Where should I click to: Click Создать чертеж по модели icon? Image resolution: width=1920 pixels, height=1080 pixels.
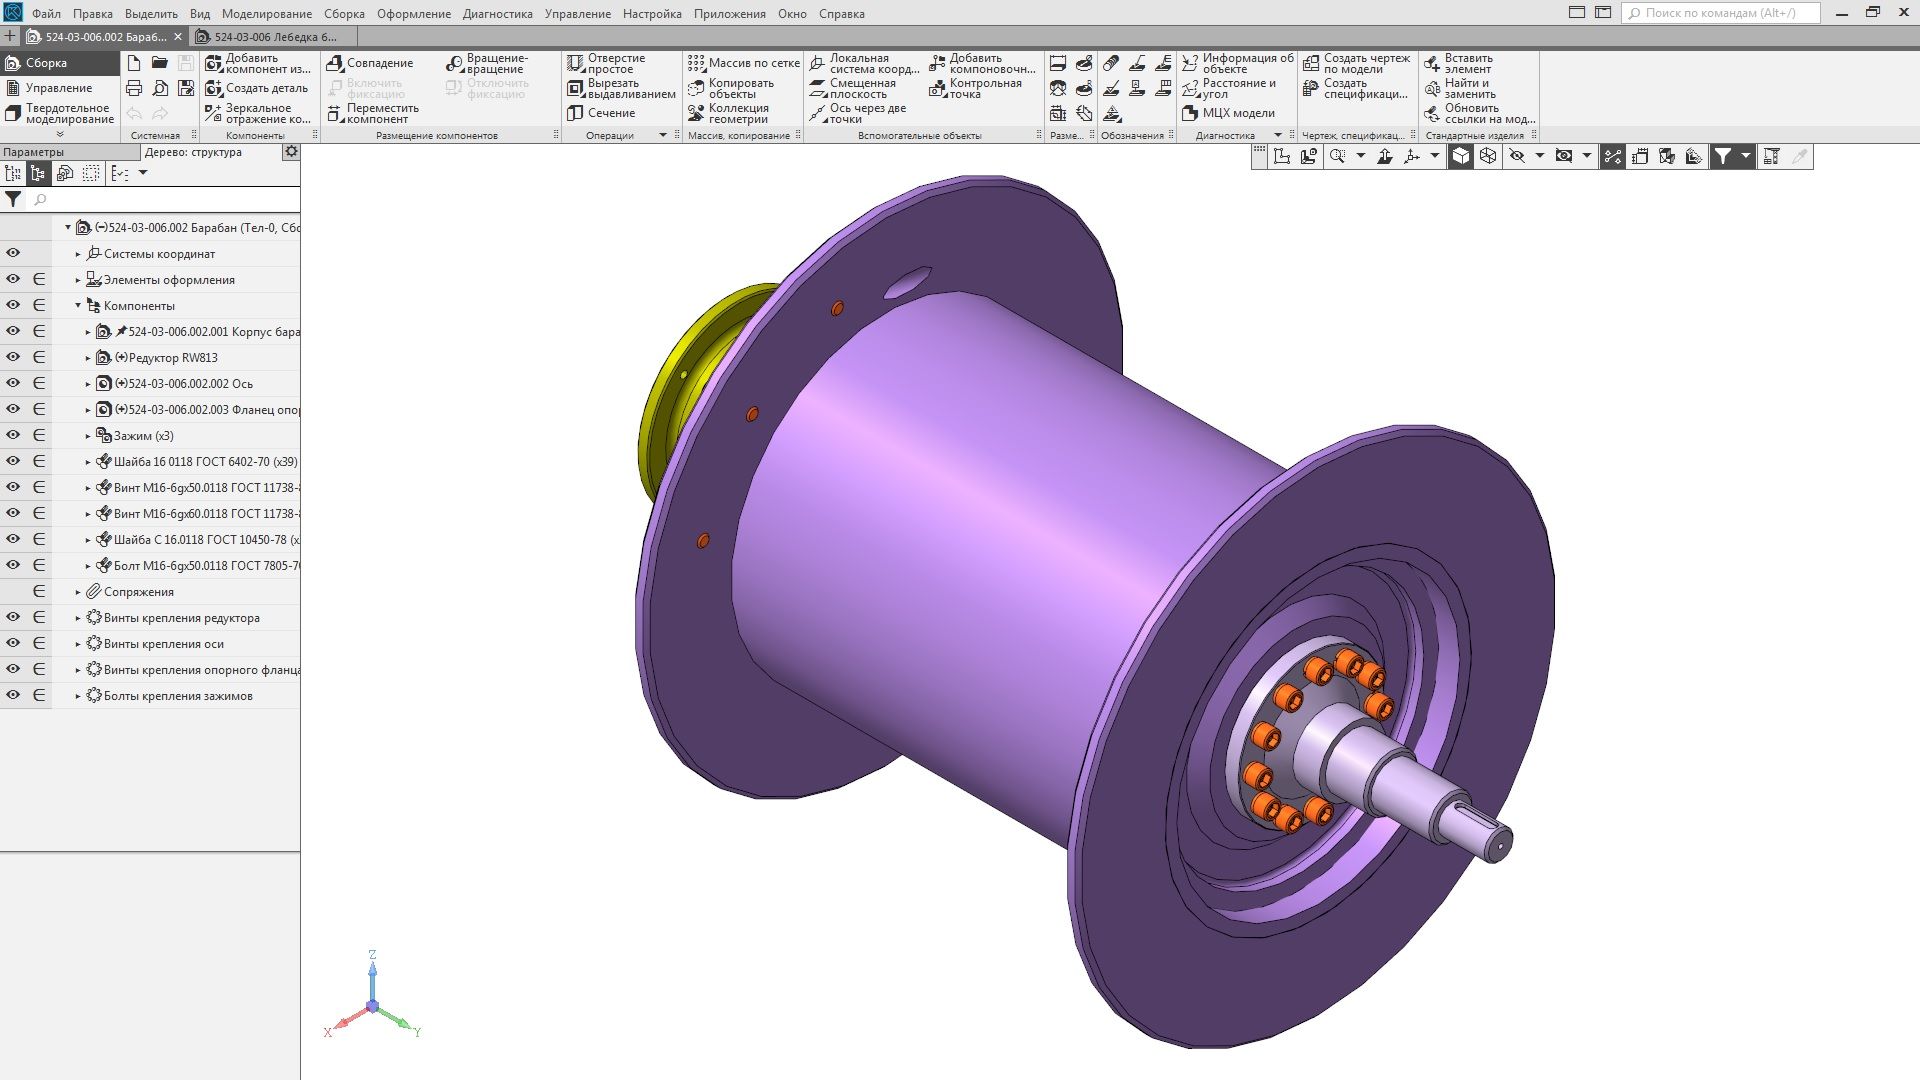(x=1311, y=63)
